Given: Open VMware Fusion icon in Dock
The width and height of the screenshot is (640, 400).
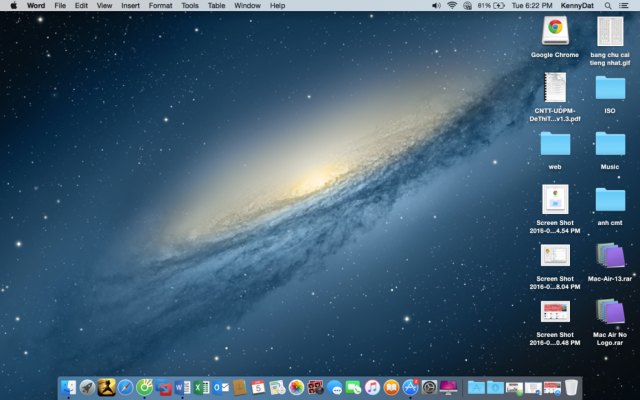Looking at the screenshot, I should pos(163,387).
